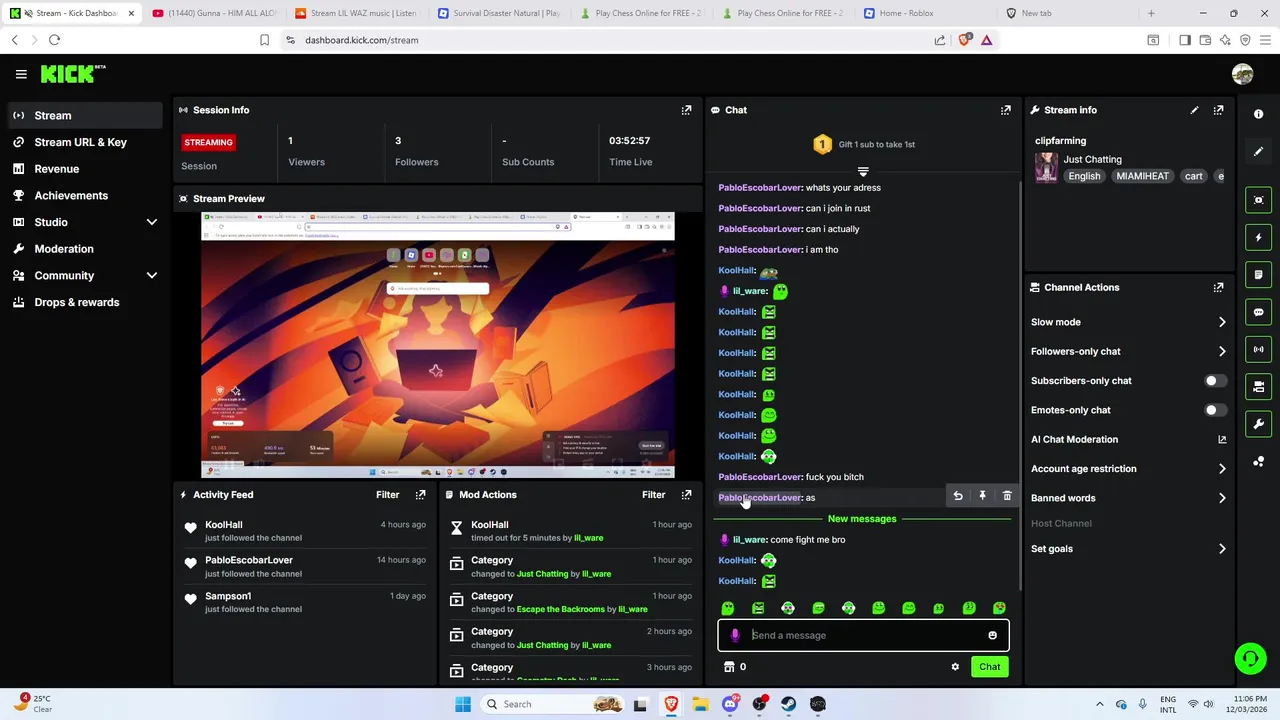
Task: Open the Moderation page
Action: point(84,249)
